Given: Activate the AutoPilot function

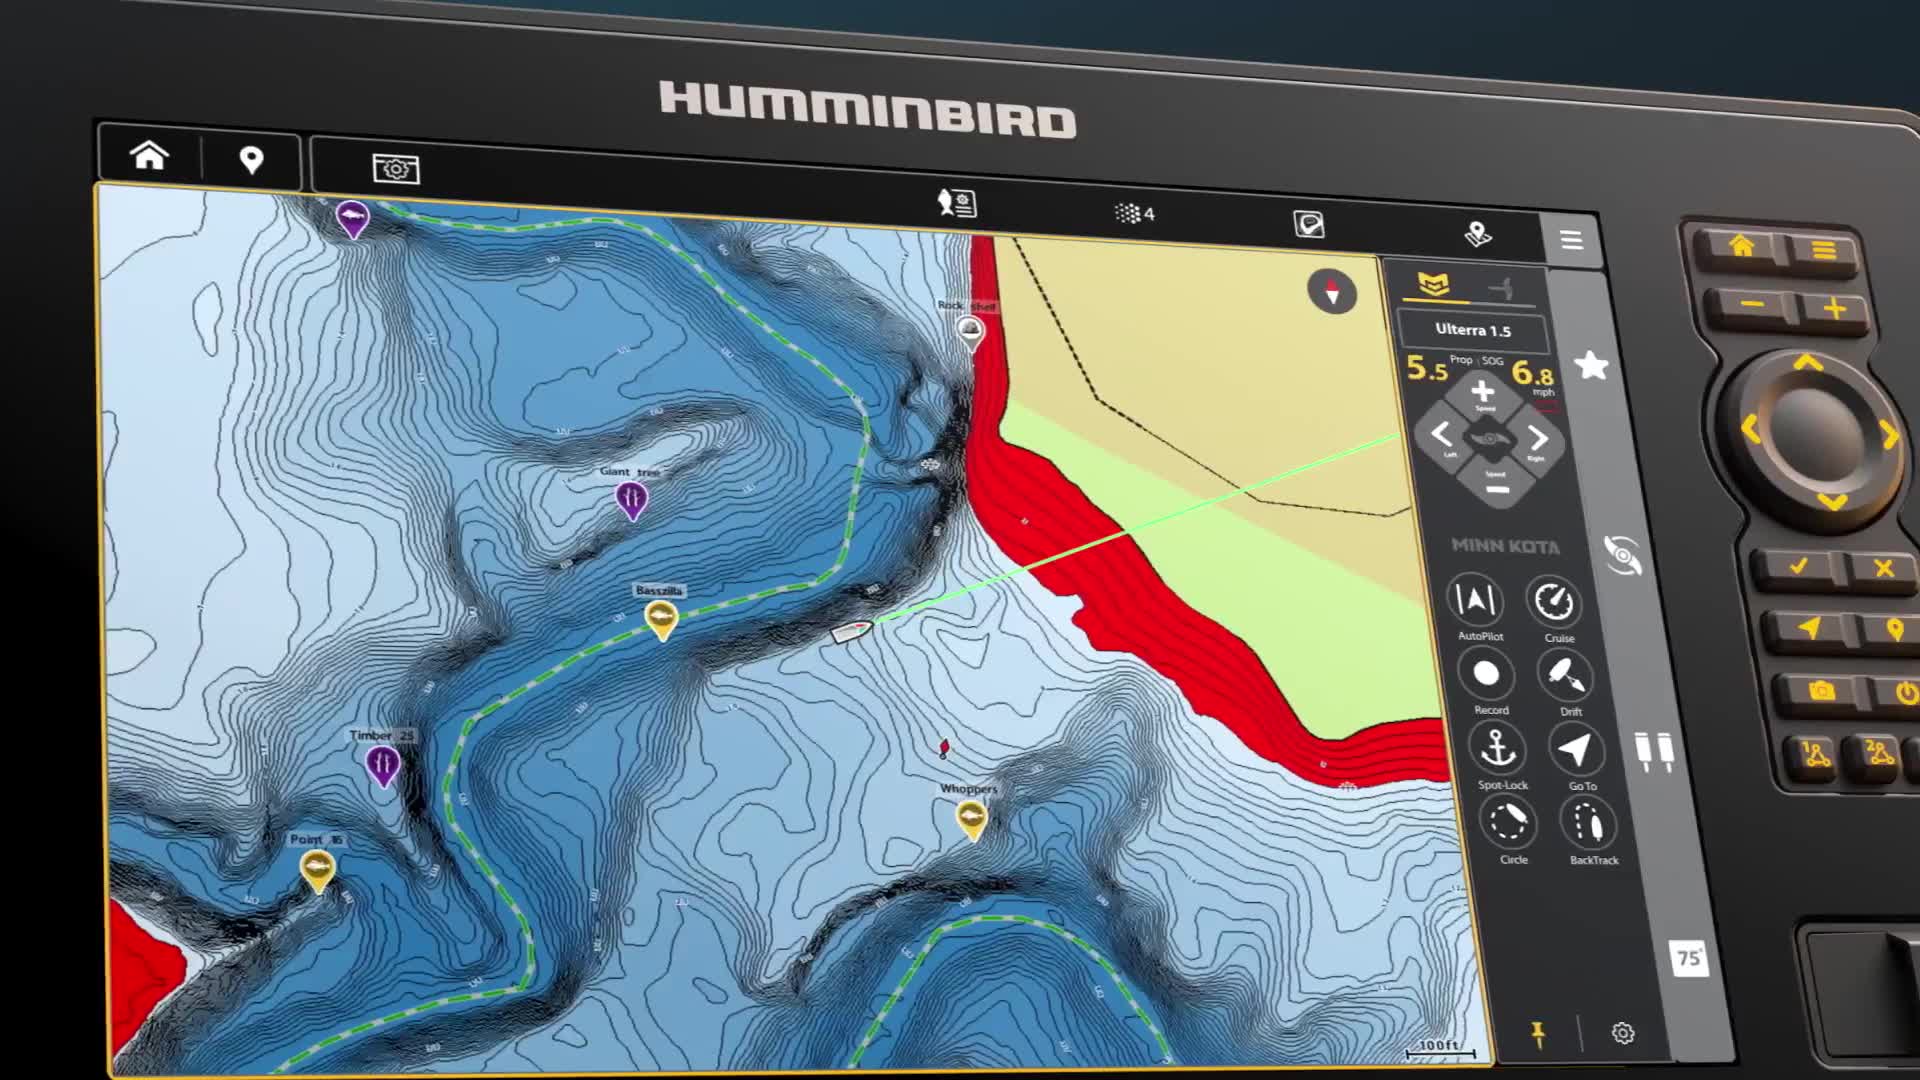Looking at the screenshot, I should click(1475, 599).
